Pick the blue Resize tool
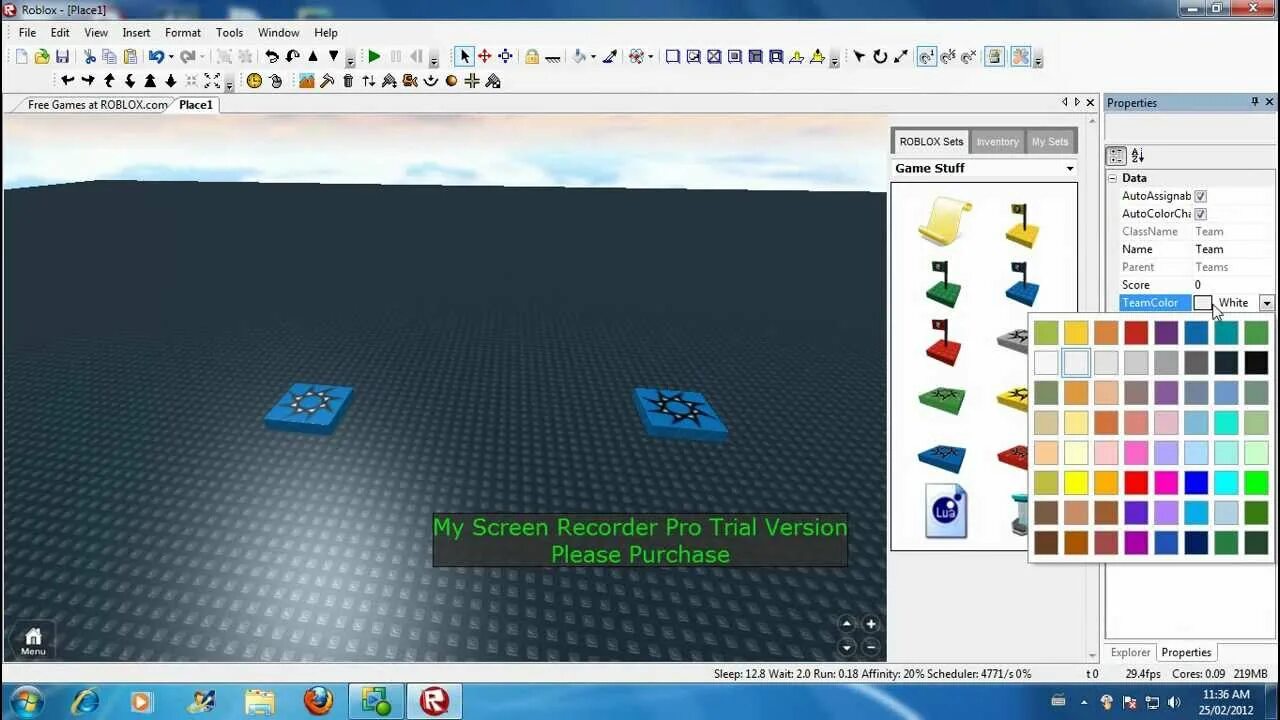The height and width of the screenshot is (720, 1280). coord(506,57)
